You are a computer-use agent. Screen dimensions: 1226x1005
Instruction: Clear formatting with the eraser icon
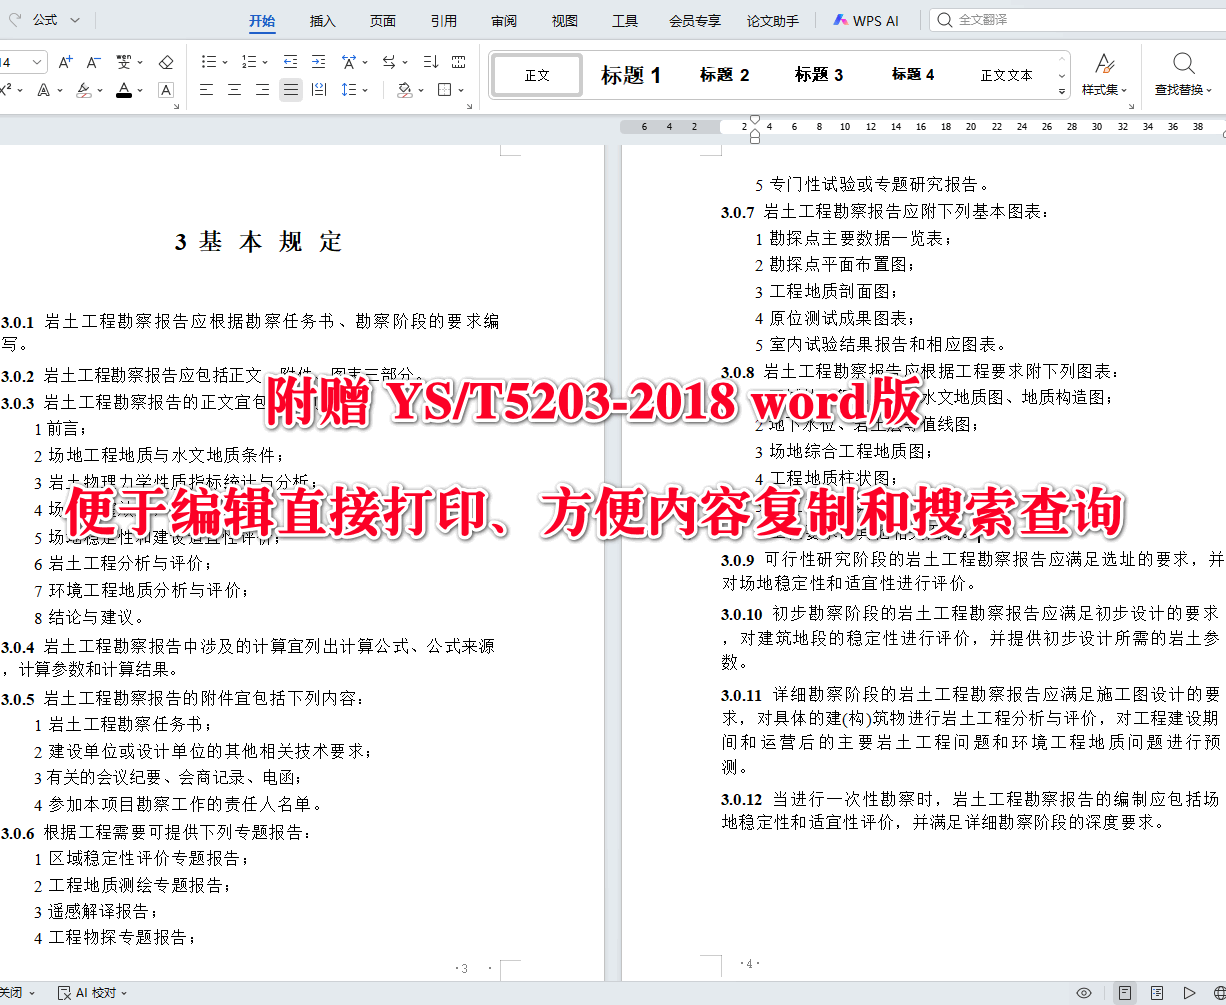pos(166,62)
